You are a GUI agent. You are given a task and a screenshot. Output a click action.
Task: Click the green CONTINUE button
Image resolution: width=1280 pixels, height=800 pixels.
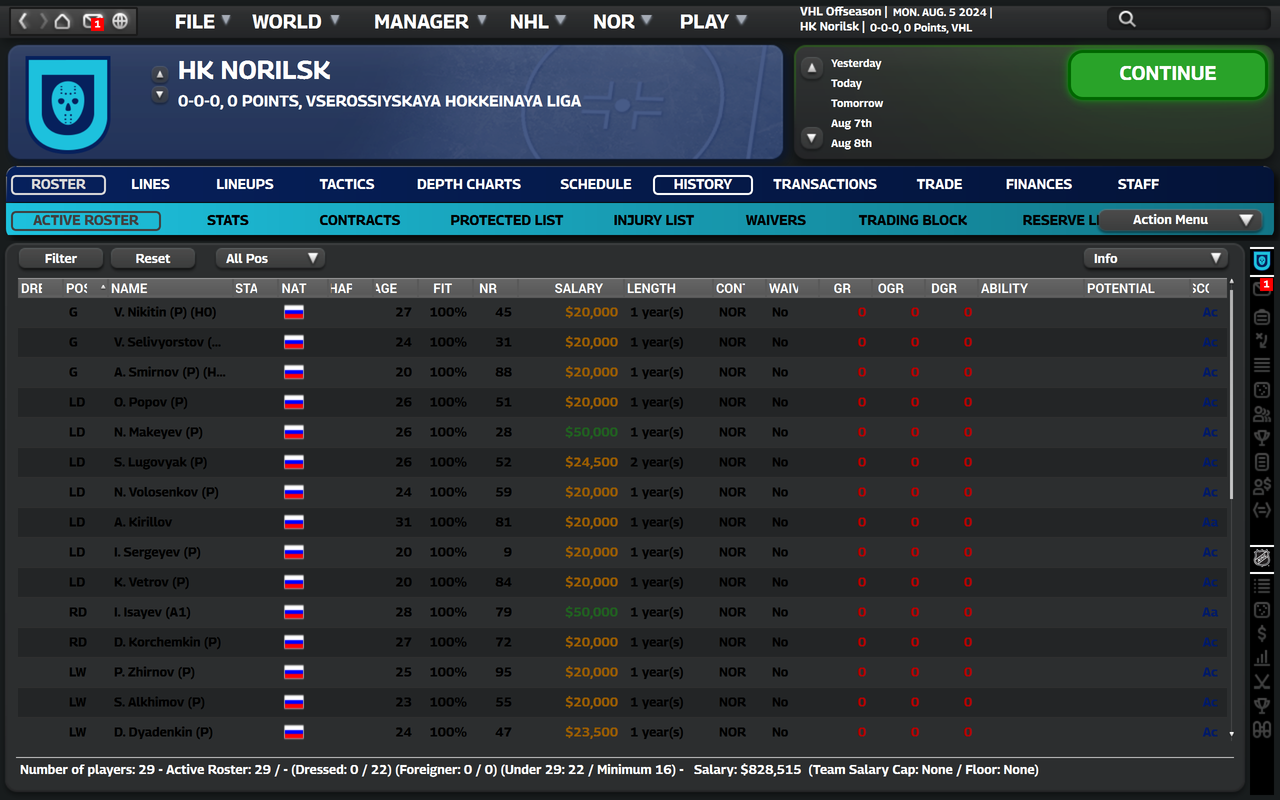click(x=1168, y=74)
